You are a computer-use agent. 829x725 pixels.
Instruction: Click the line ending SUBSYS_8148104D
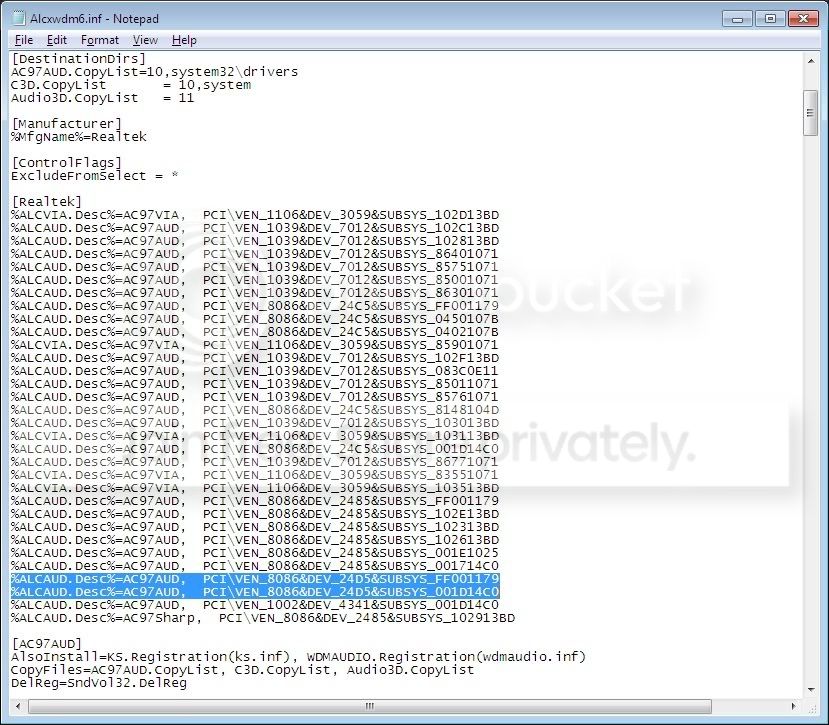pyautogui.click(x=255, y=410)
